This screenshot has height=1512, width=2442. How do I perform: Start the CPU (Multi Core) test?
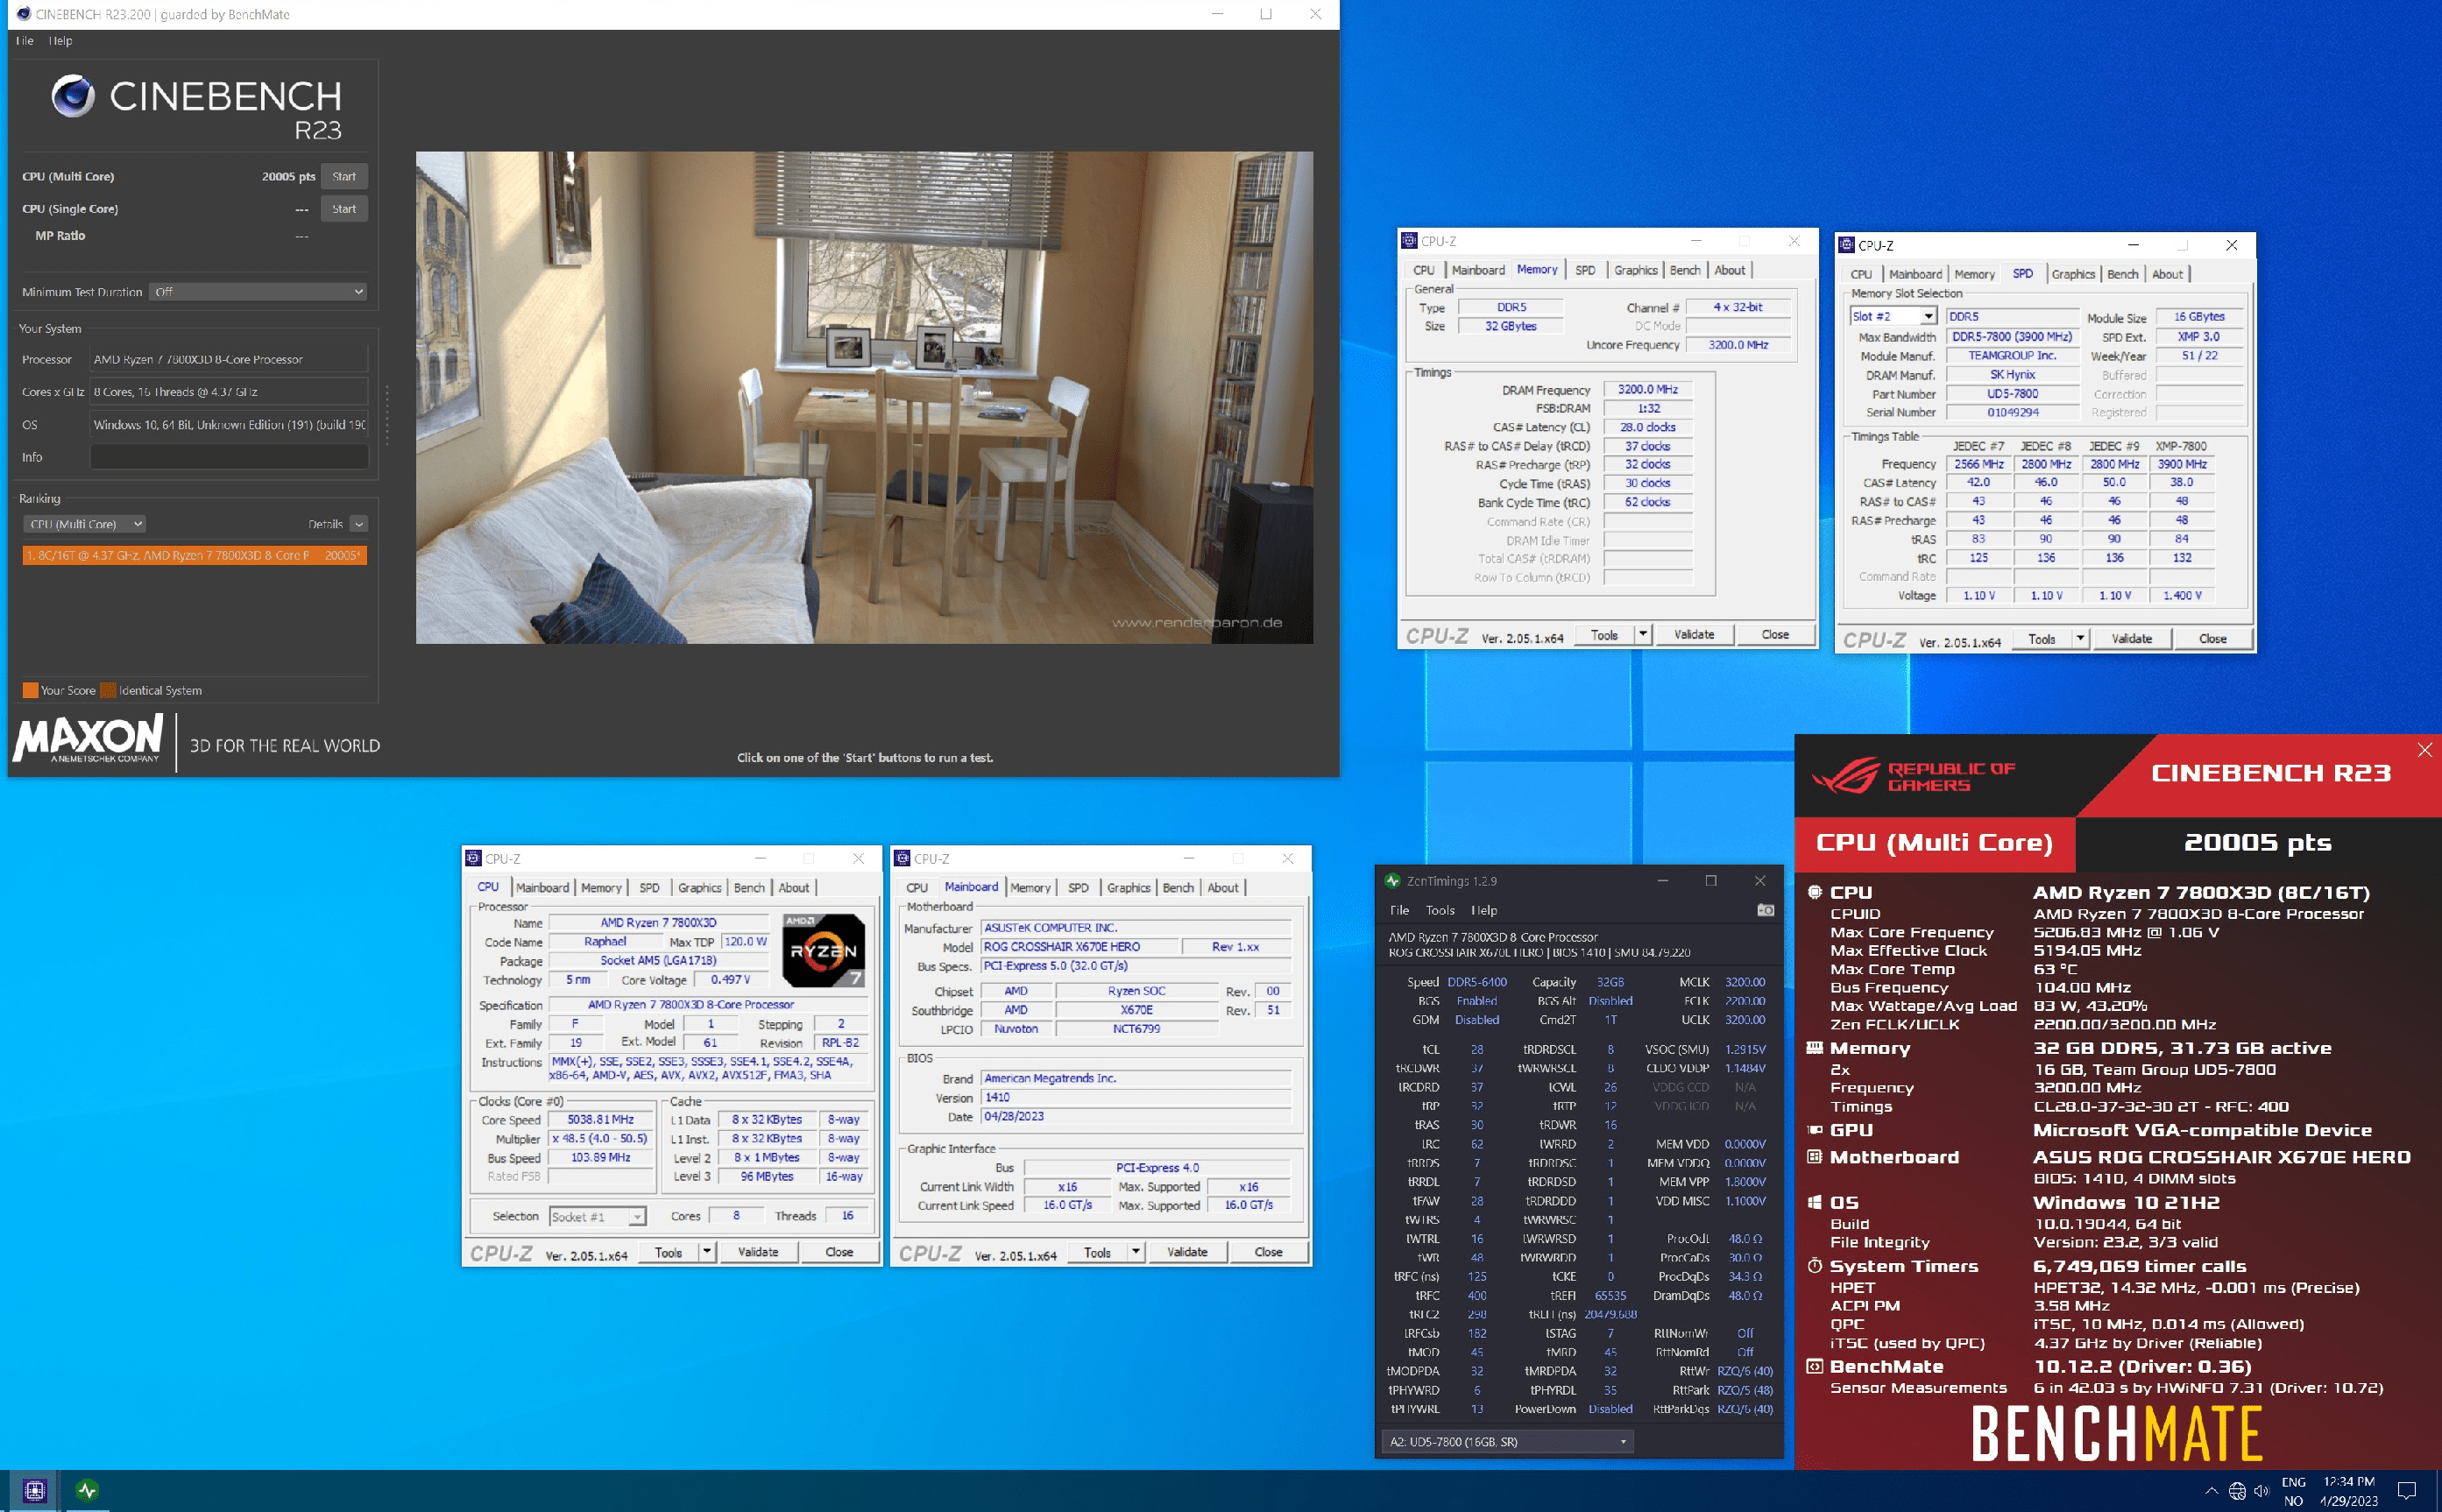click(x=344, y=176)
